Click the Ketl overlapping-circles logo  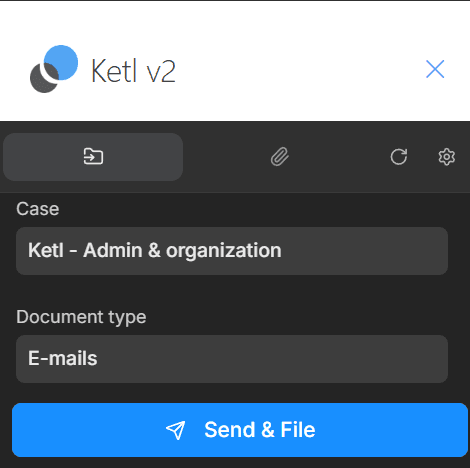54,69
